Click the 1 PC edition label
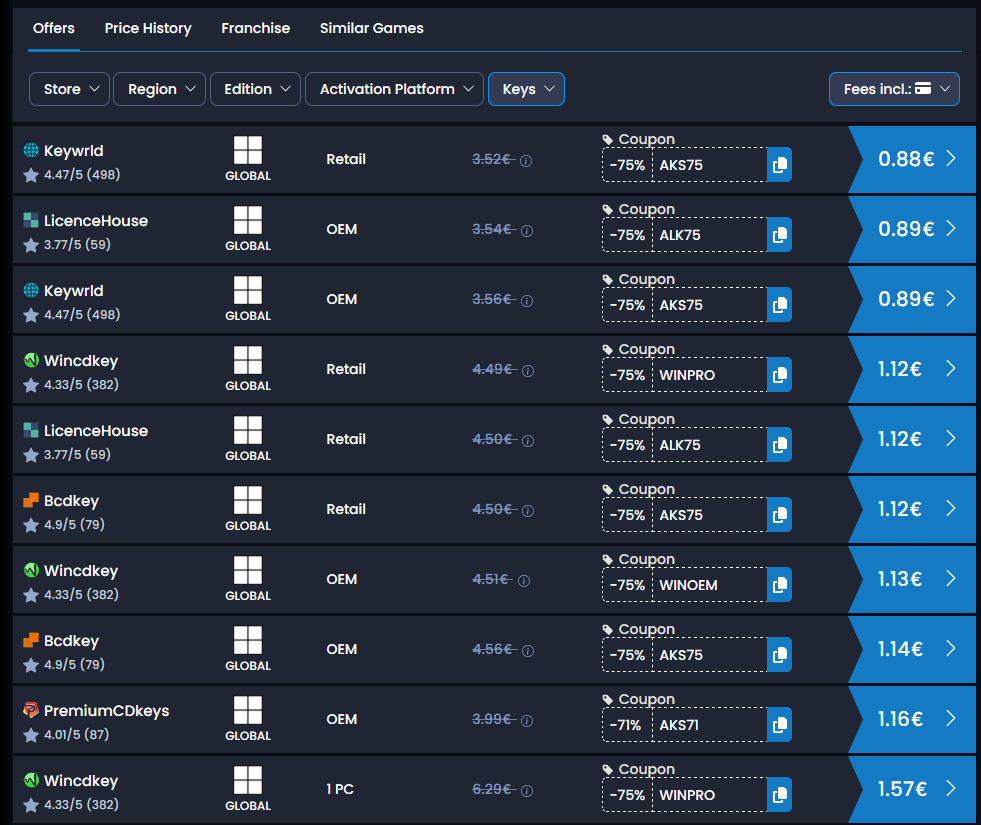This screenshot has width=981, height=825. point(340,789)
